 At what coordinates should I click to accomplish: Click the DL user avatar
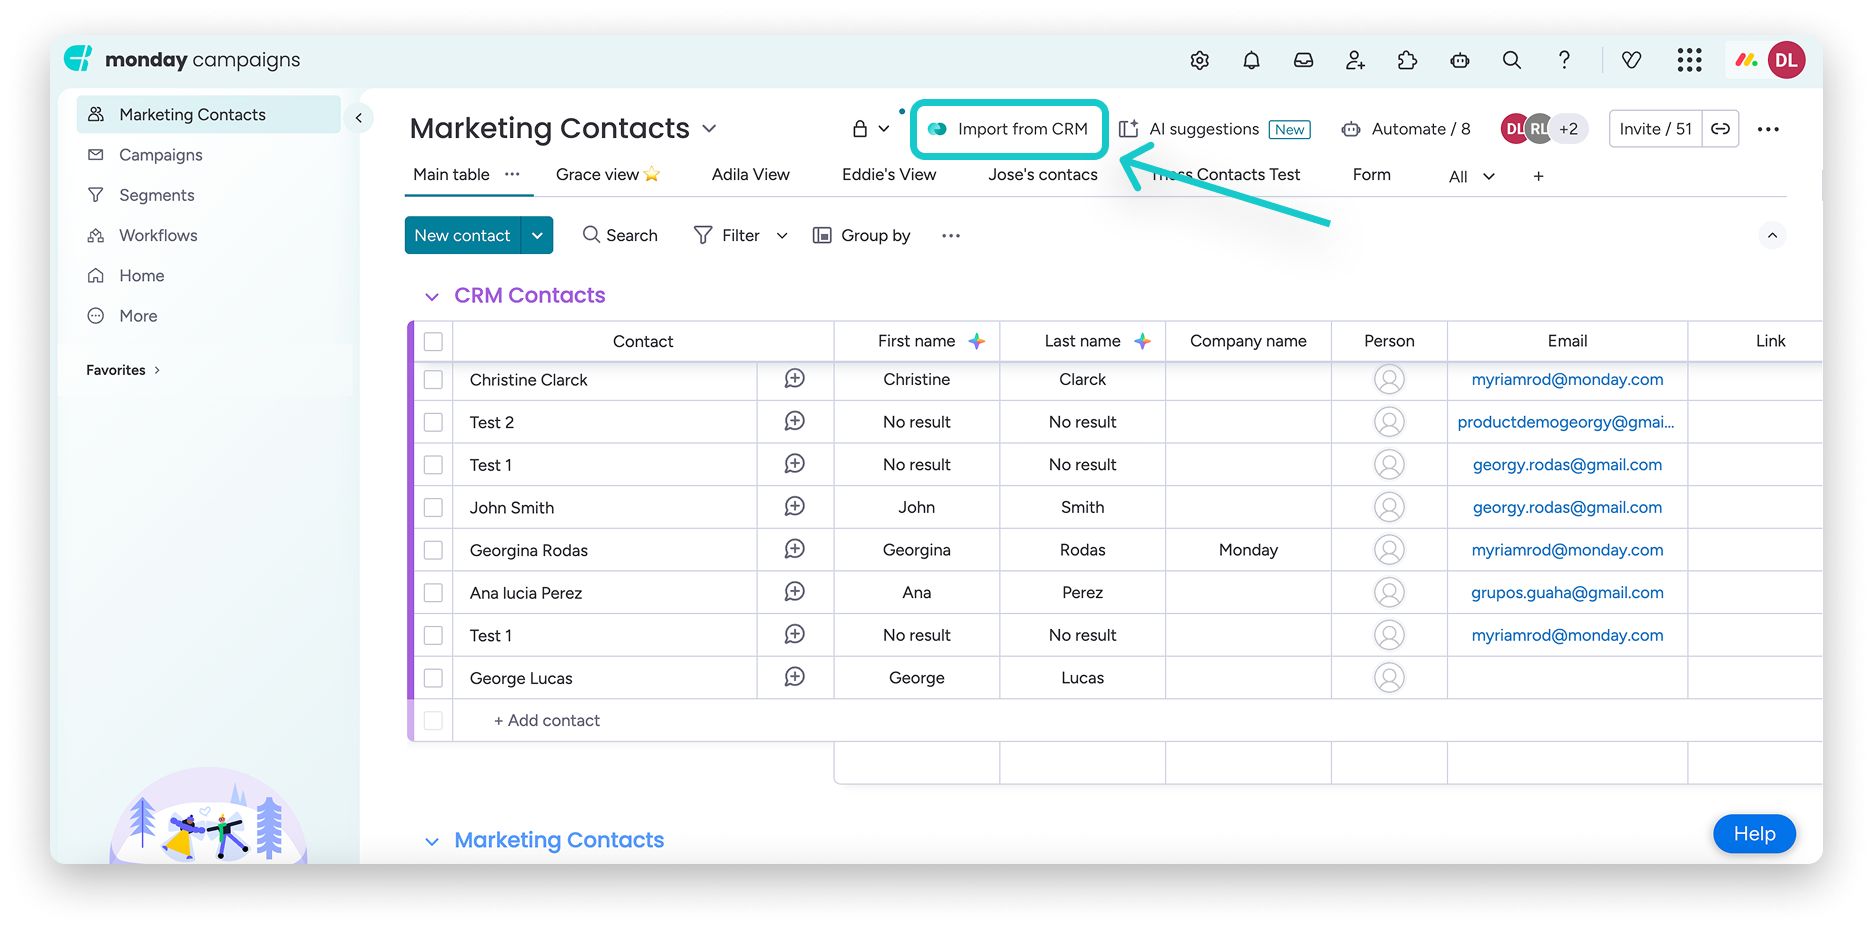pyautogui.click(x=1786, y=61)
